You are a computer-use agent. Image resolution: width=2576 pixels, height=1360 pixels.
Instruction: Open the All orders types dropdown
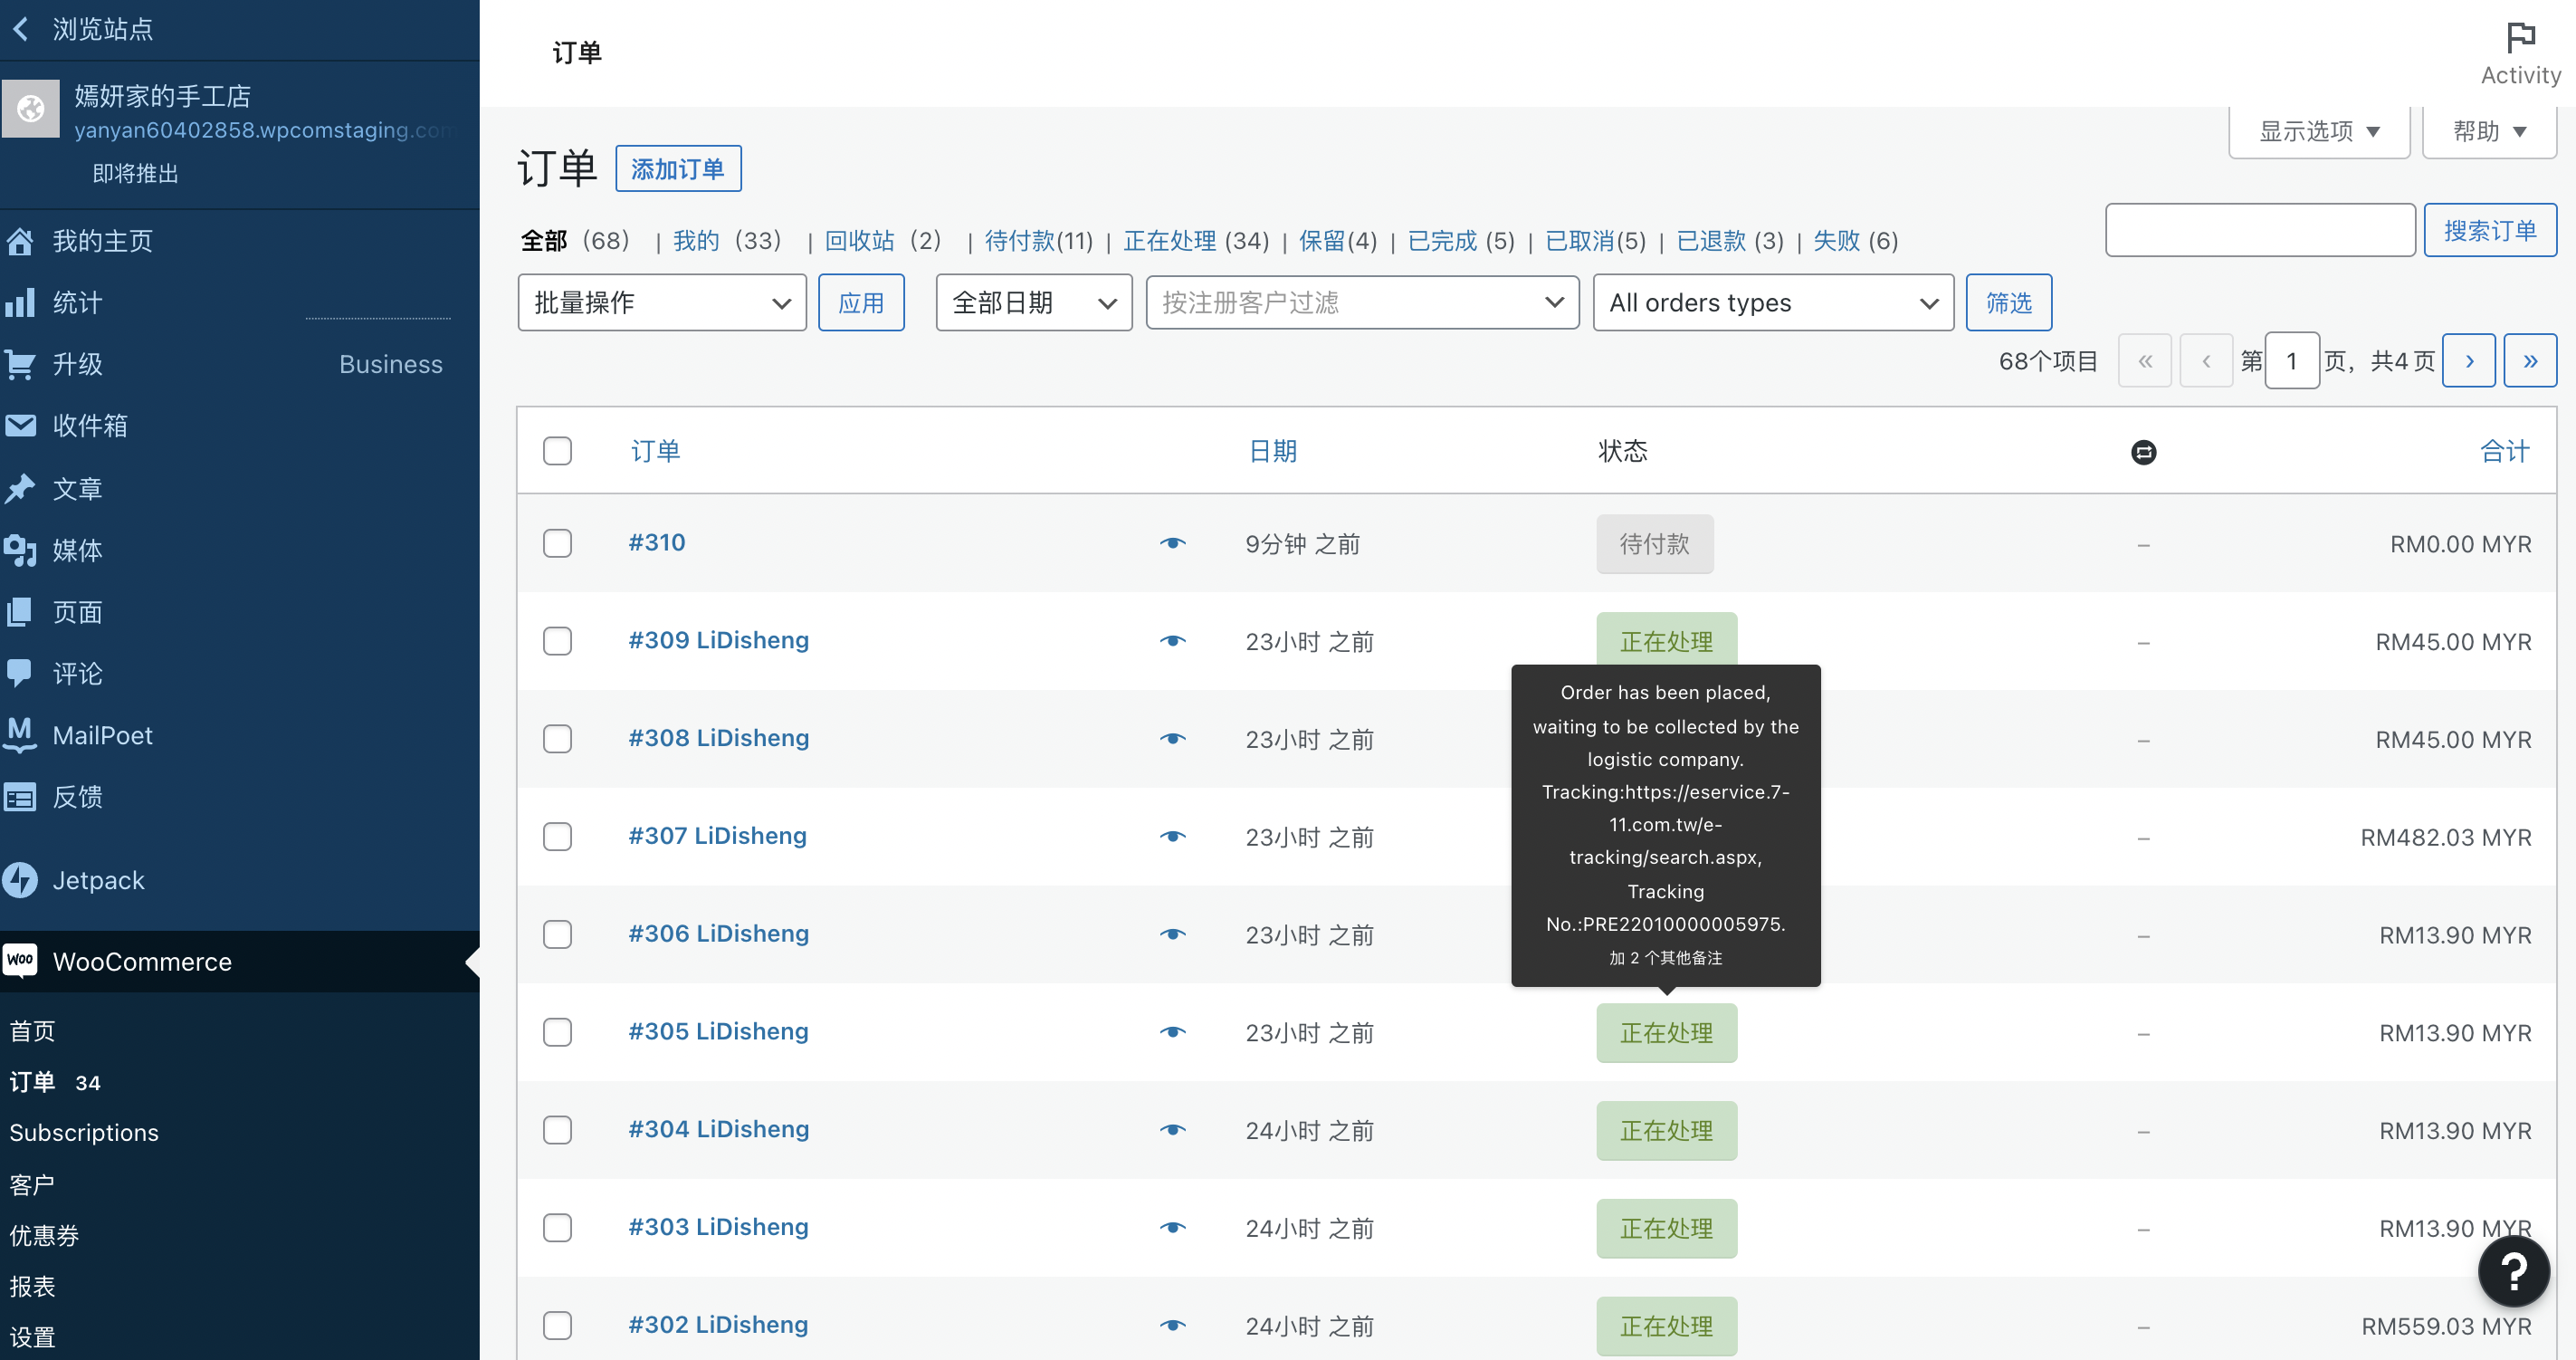coord(1773,302)
